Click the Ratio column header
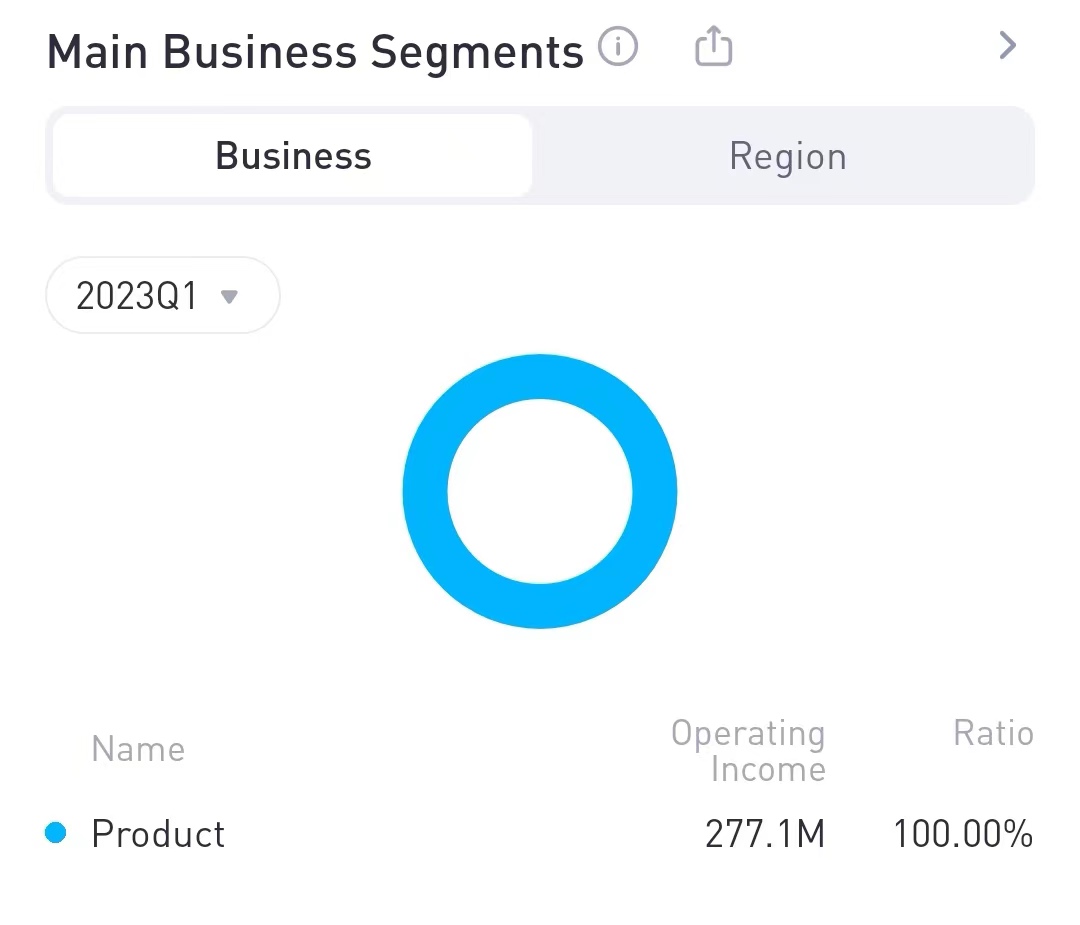Image resolution: width=1080 pixels, height=925 pixels. tap(992, 733)
